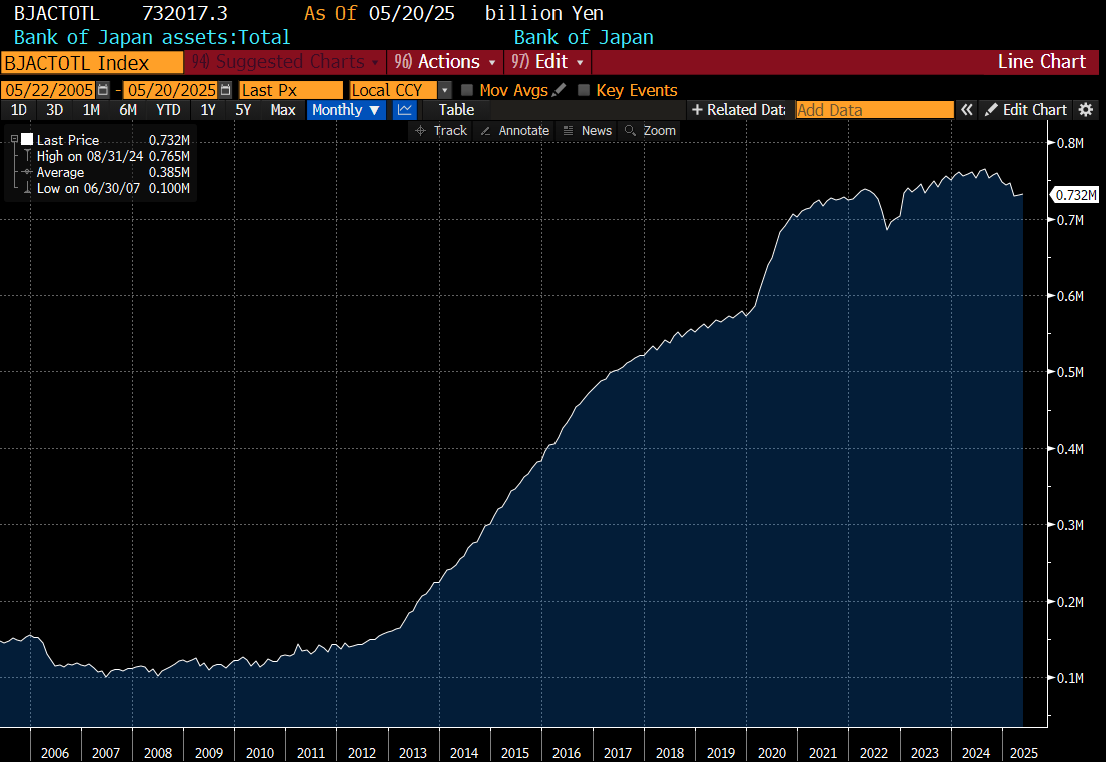Image resolution: width=1106 pixels, height=762 pixels.
Task: Click the 2020 x-axis label
Action: 772,753
